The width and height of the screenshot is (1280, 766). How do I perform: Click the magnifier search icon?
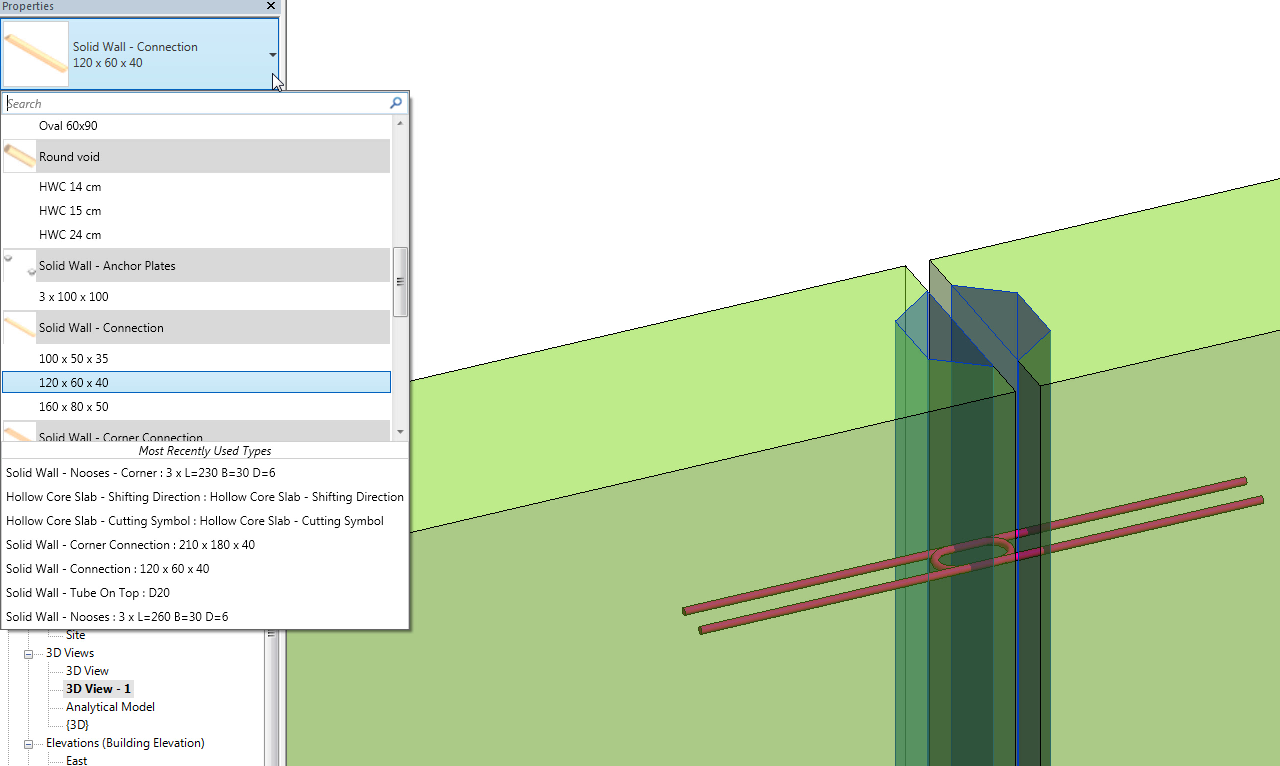tap(397, 103)
